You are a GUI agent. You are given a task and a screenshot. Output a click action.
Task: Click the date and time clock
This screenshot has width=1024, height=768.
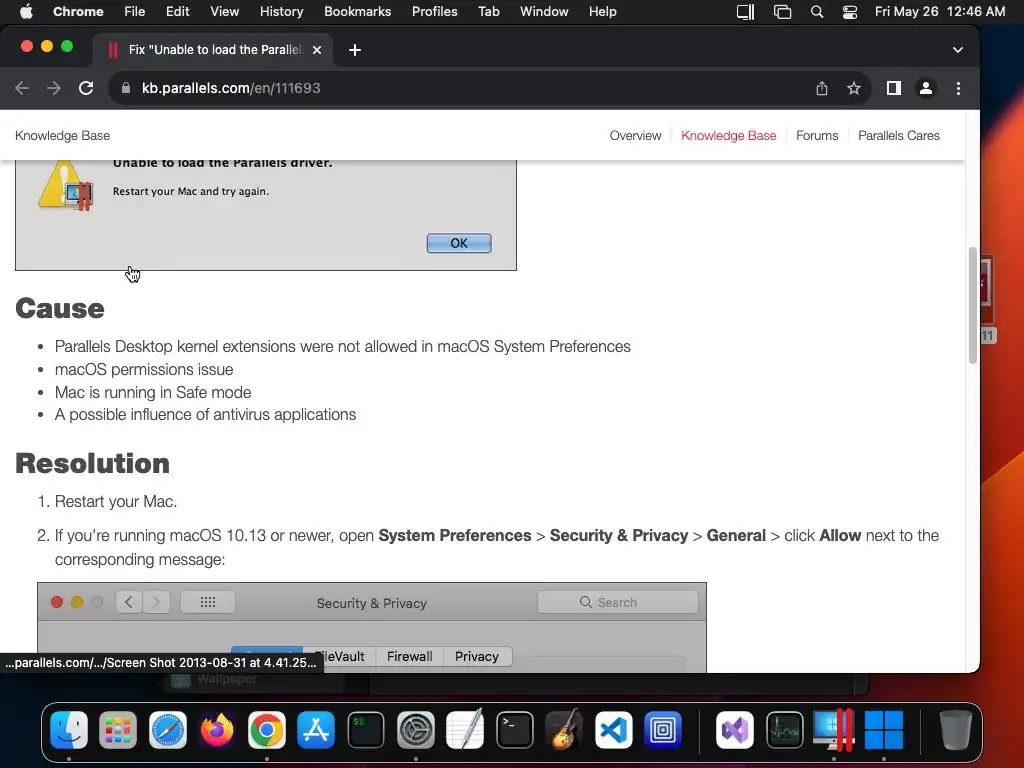click(x=940, y=12)
